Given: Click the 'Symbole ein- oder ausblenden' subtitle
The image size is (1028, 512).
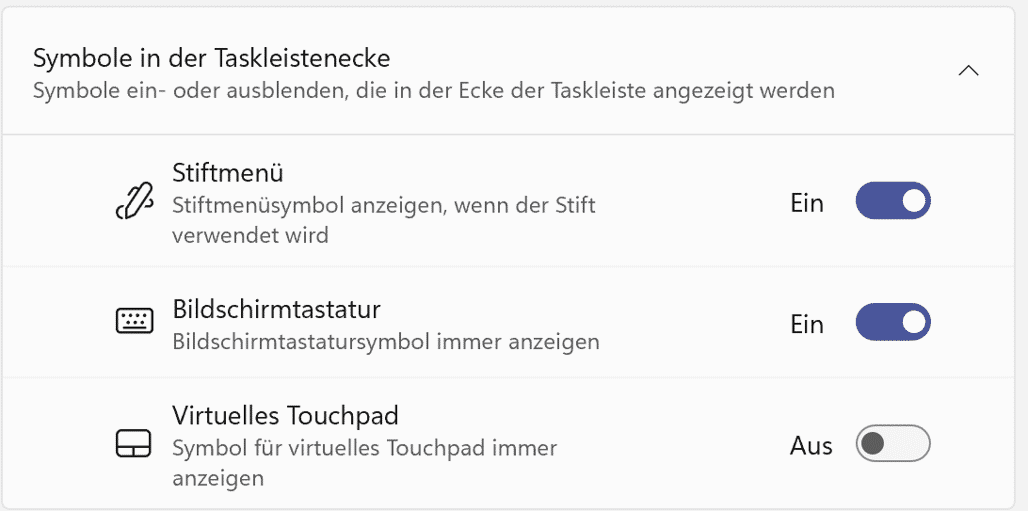Looking at the screenshot, I should [433, 91].
